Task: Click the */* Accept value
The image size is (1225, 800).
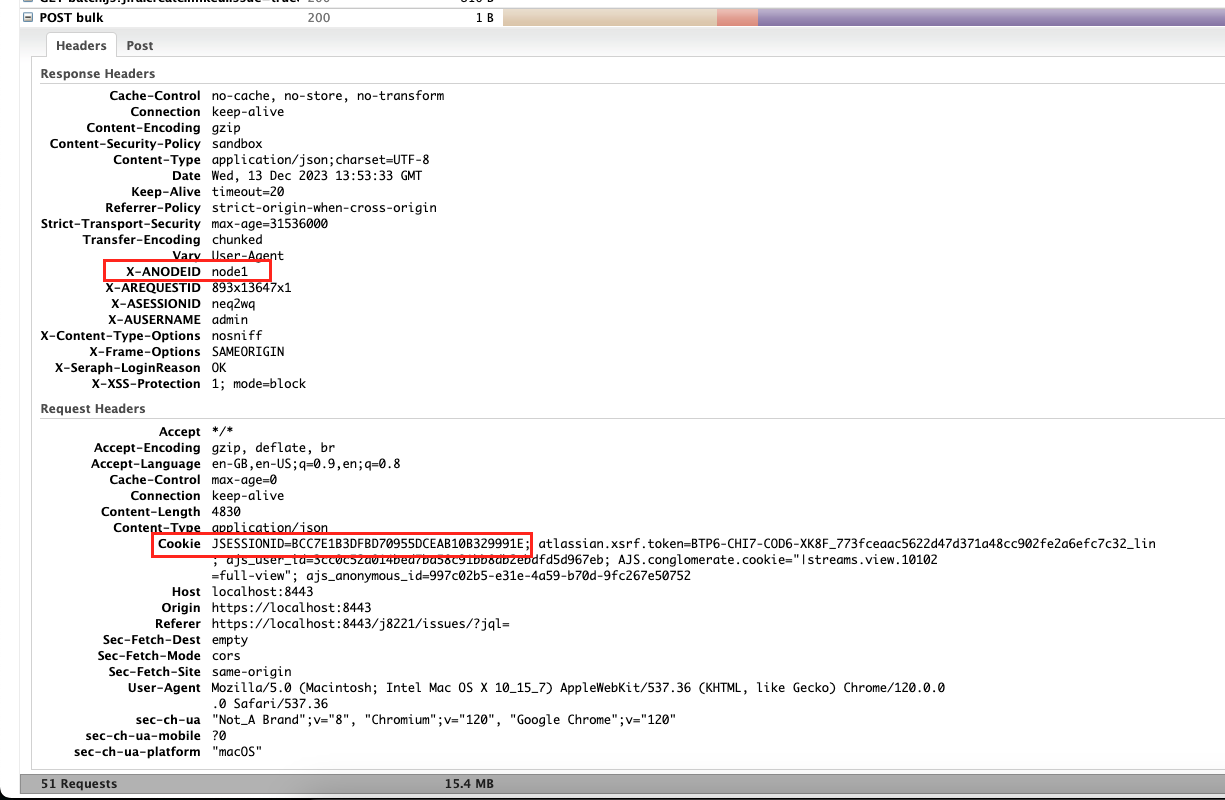Action: coord(222,432)
